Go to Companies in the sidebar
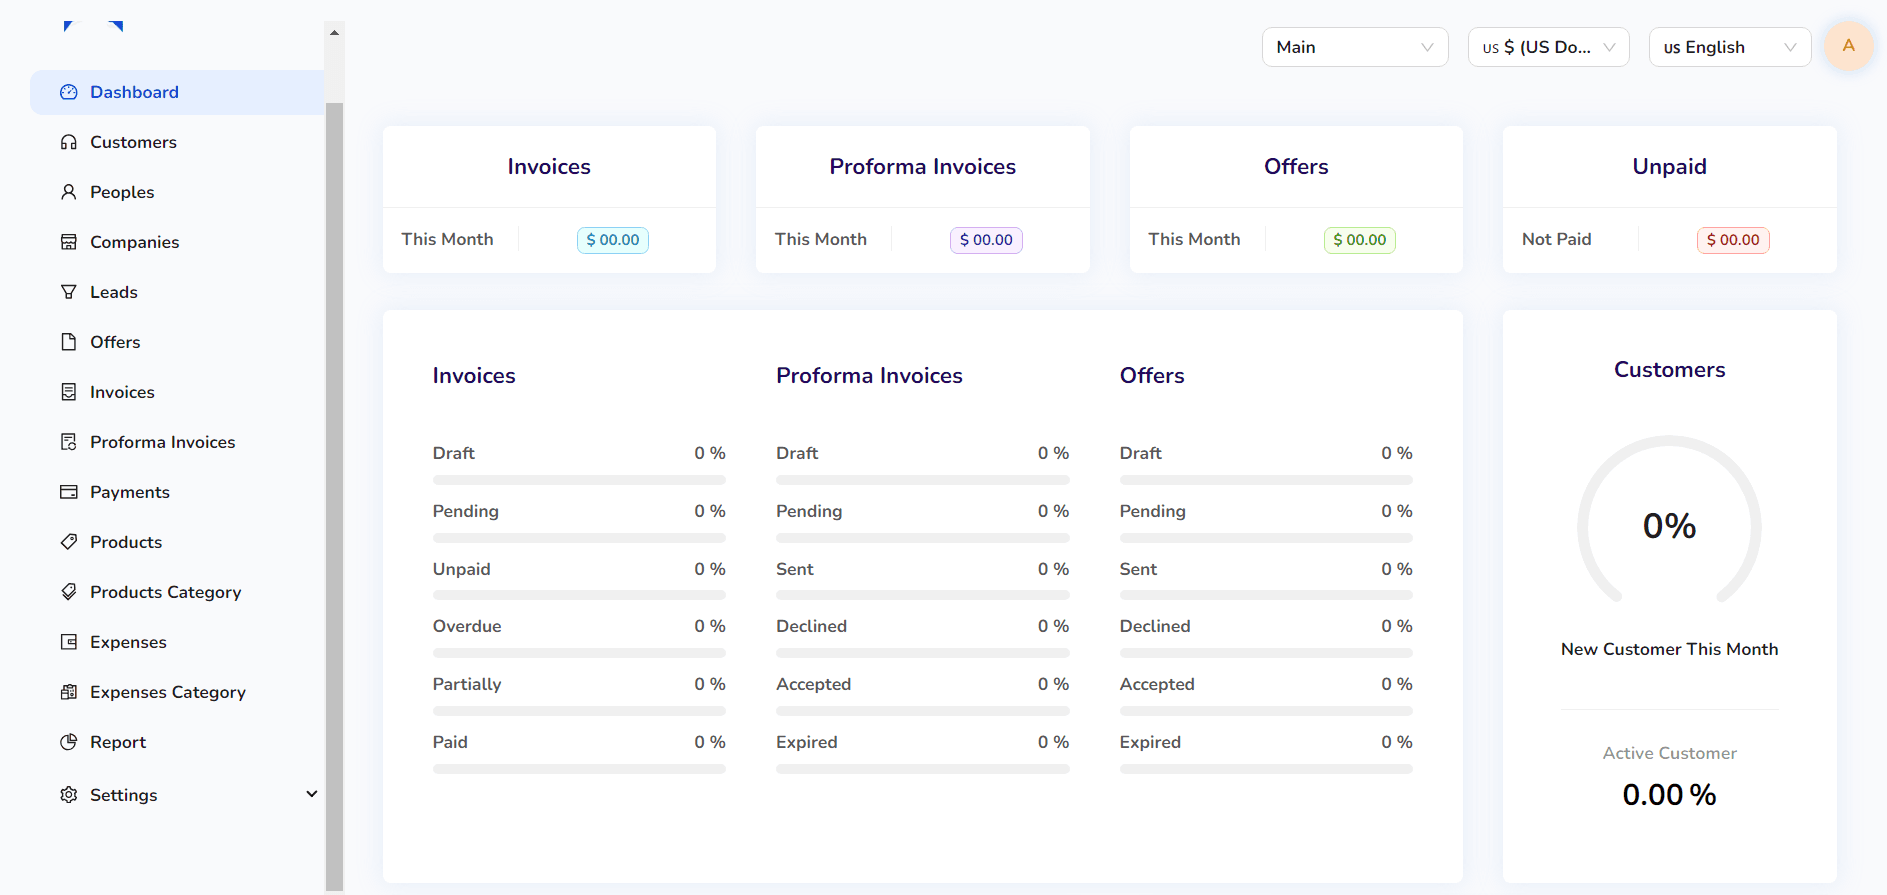The image size is (1887, 895). tap(134, 242)
